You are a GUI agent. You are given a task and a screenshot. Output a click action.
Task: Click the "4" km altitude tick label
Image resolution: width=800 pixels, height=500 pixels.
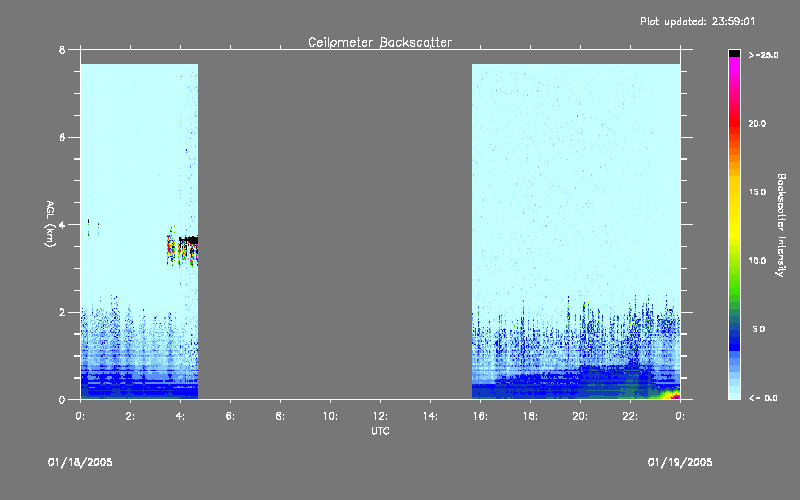pyautogui.click(x=62, y=224)
